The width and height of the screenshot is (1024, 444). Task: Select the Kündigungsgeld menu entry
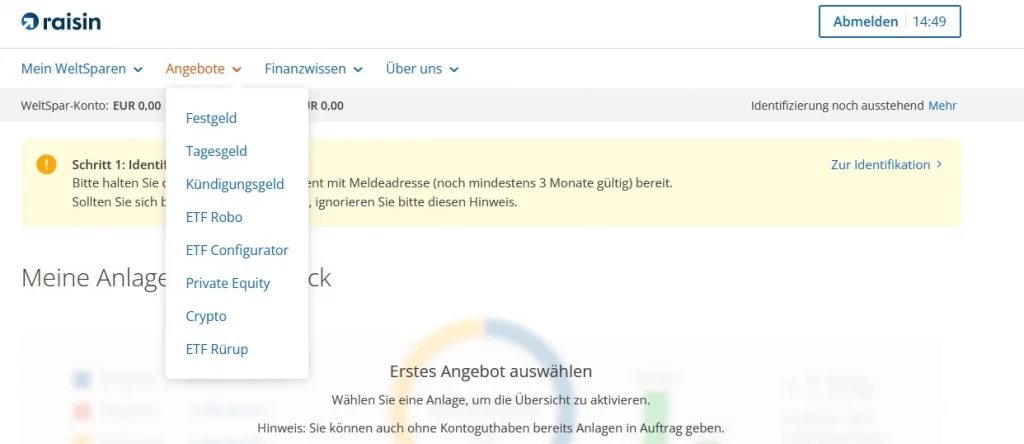[x=235, y=184]
